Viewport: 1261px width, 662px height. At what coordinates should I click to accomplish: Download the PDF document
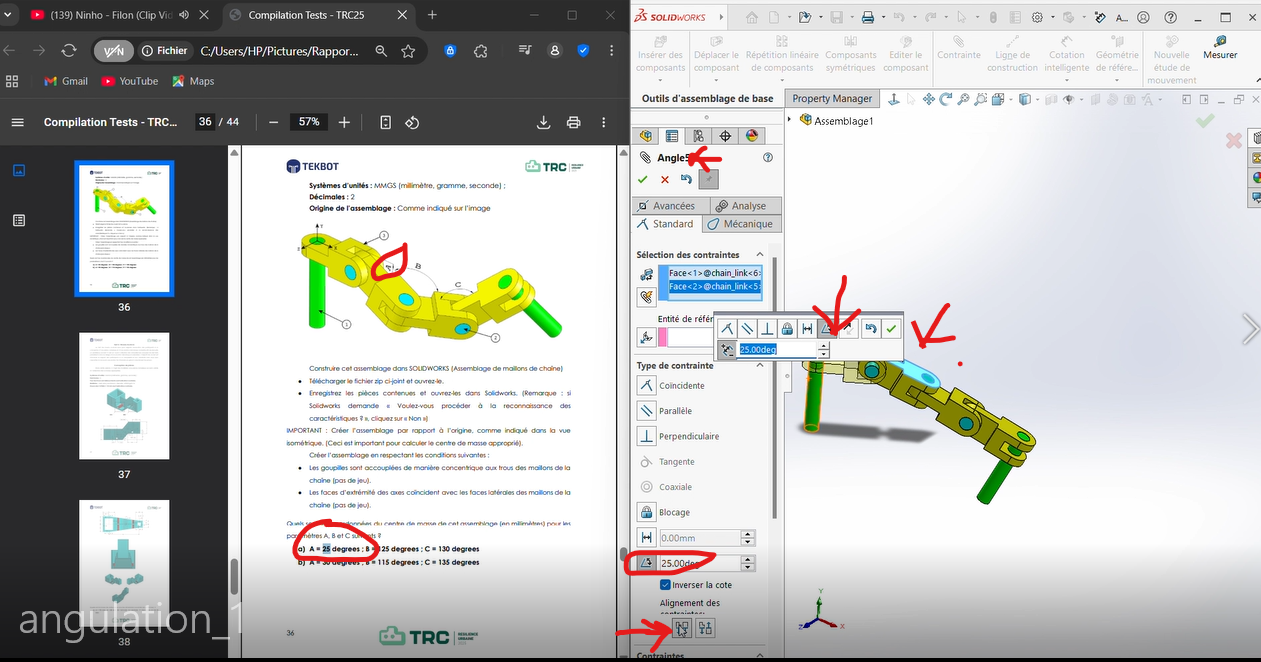544,122
